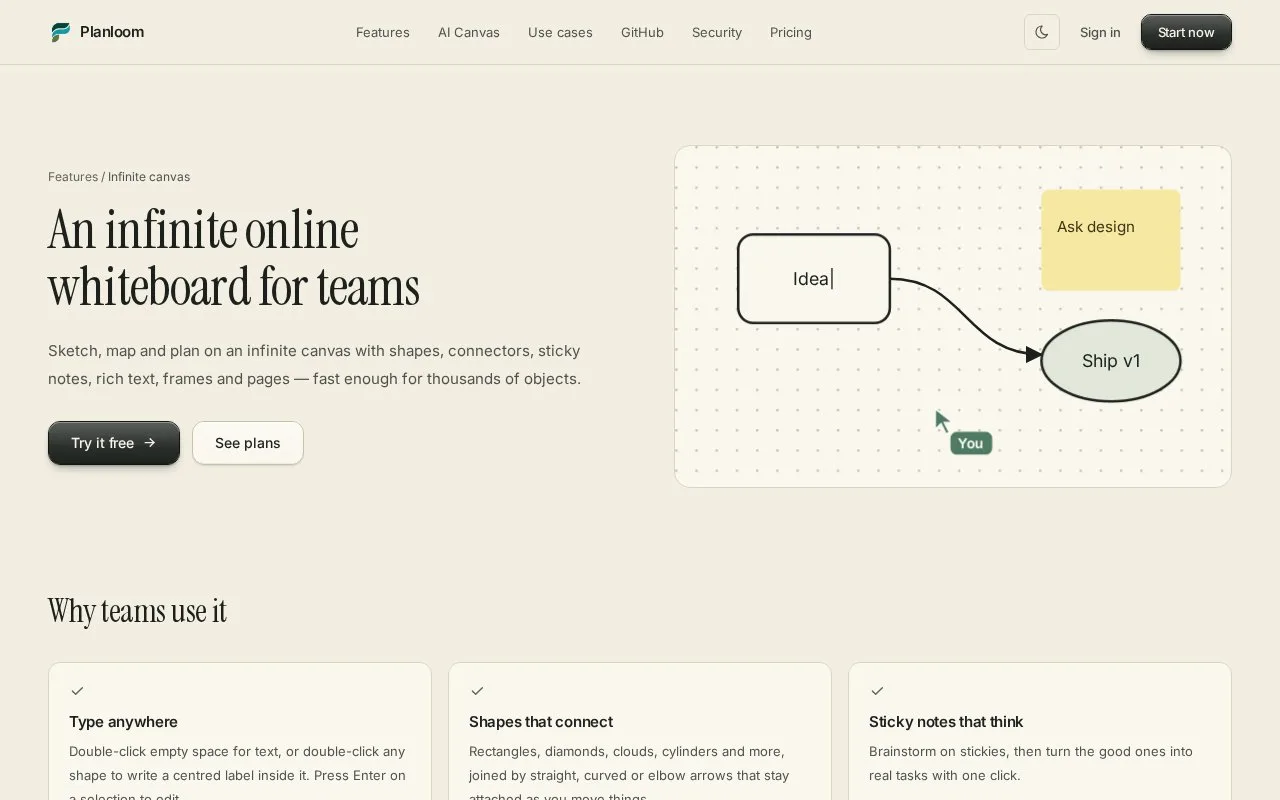Open the Features menu item
The width and height of the screenshot is (1280, 800).
click(x=383, y=32)
